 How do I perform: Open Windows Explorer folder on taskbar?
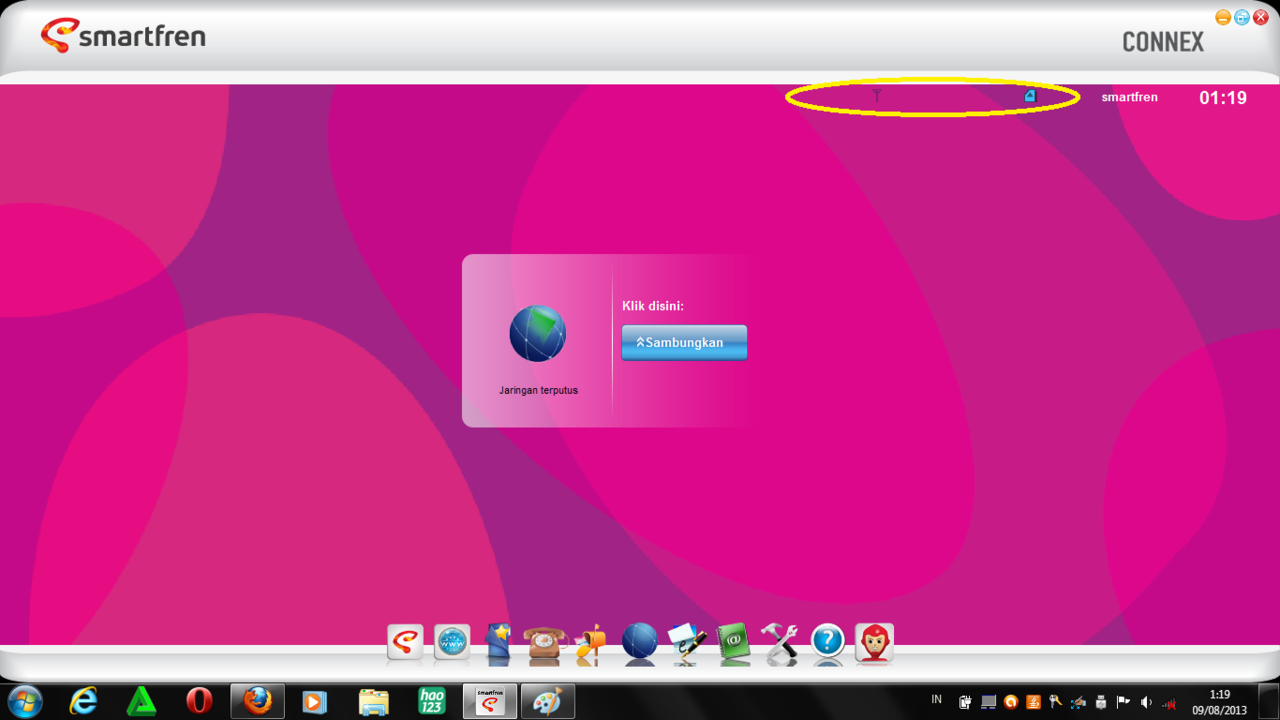click(x=373, y=701)
